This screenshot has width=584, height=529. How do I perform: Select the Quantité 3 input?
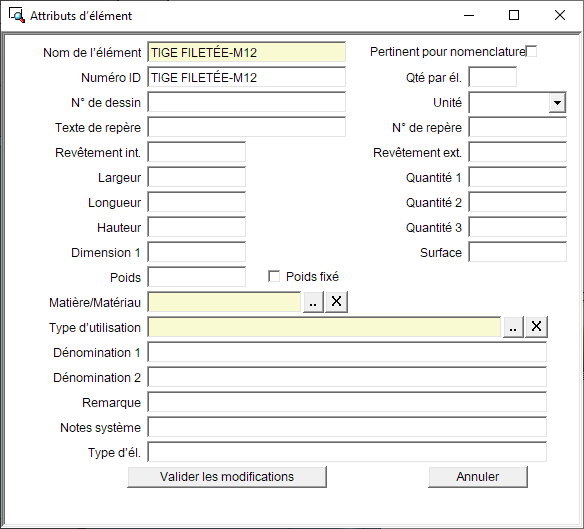tap(518, 227)
